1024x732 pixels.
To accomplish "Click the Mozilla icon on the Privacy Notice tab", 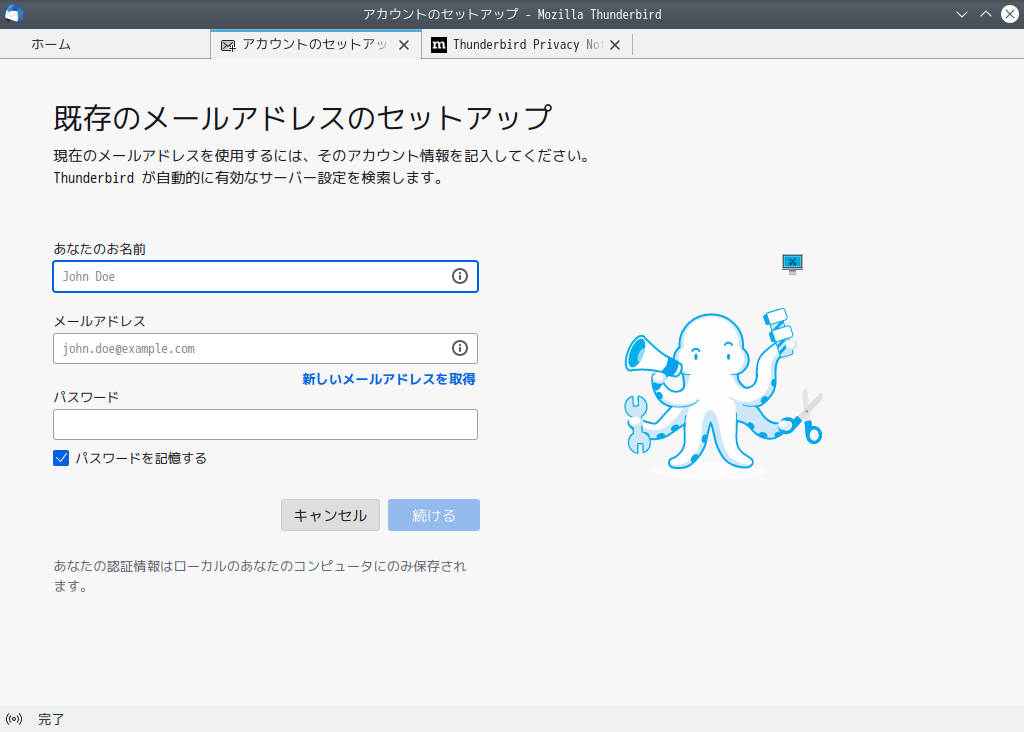I will point(439,45).
